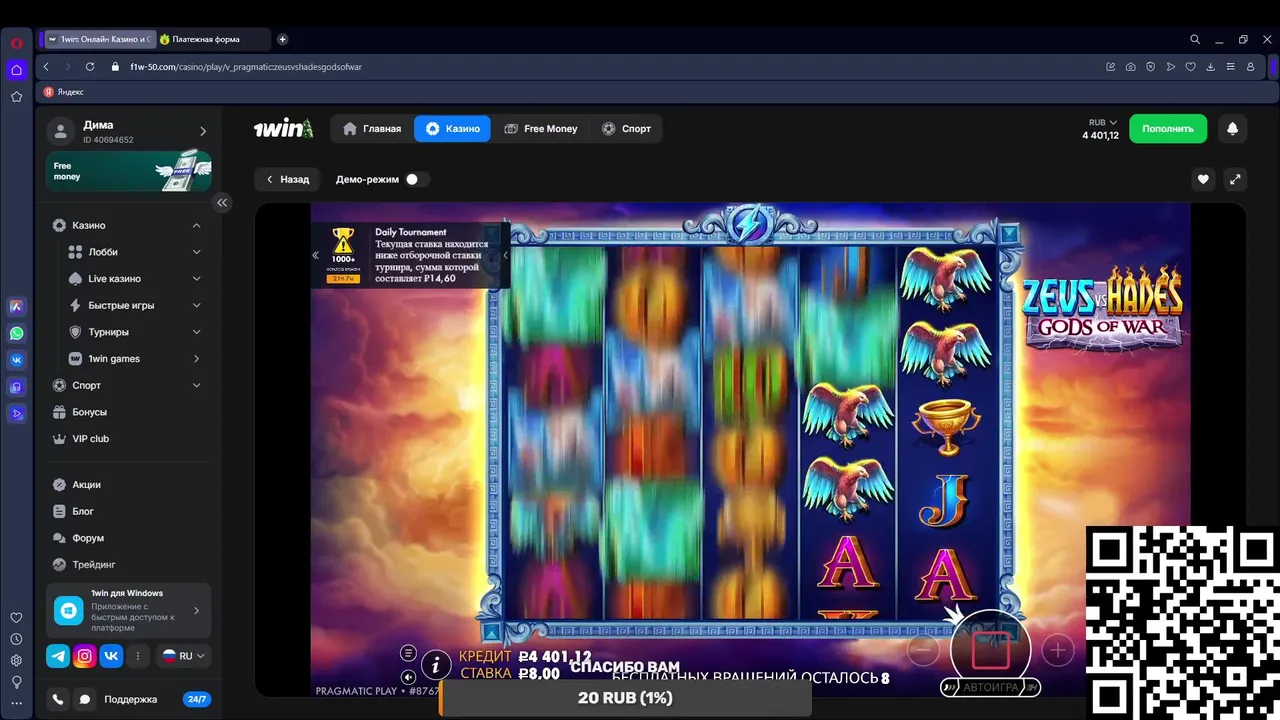
Task: Show more social links menu
Action: click(x=138, y=656)
